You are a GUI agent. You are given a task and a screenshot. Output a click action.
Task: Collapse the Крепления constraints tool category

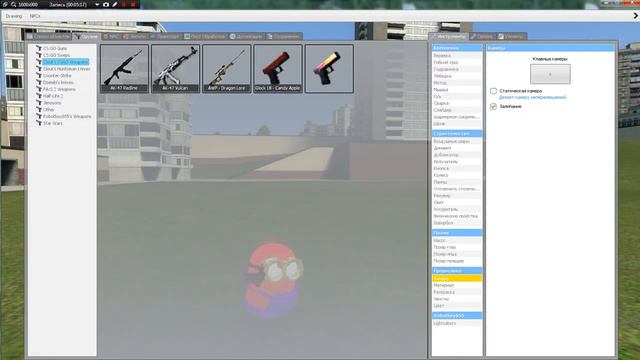[457, 48]
